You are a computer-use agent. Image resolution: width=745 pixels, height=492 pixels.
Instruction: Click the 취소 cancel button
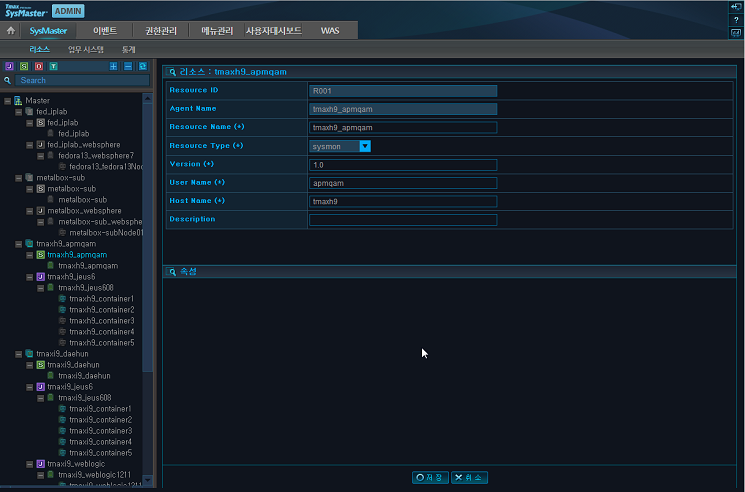pyautogui.click(x=469, y=477)
